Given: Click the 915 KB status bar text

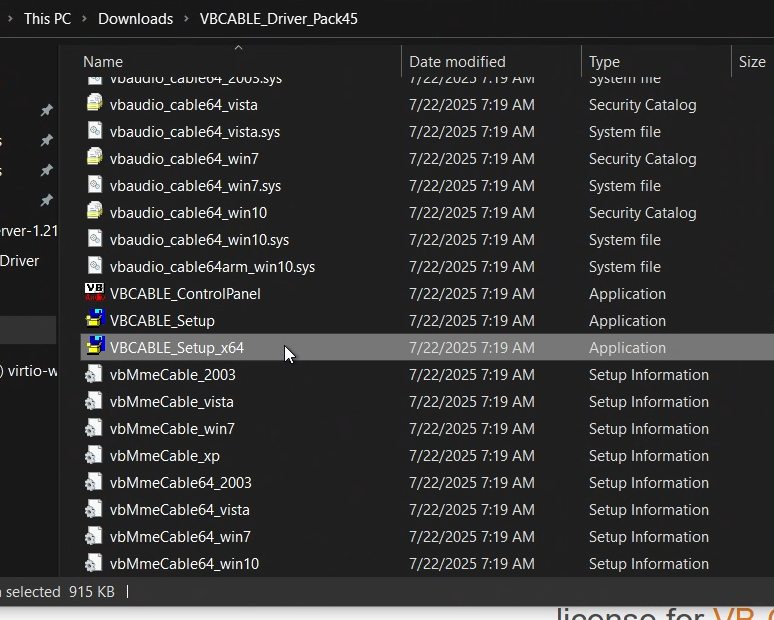Looking at the screenshot, I should pyautogui.click(x=91, y=591).
